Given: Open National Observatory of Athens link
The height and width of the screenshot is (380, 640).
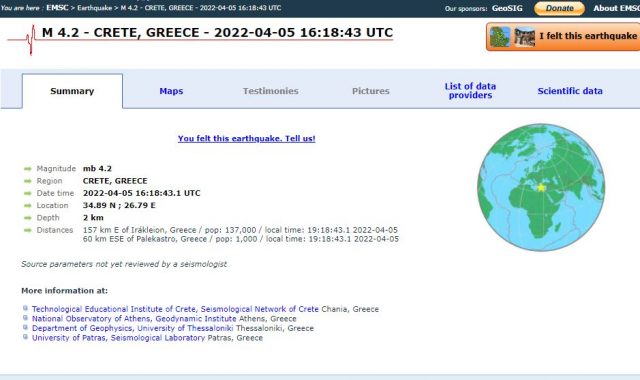Looking at the screenshot, I should click(x=134, y=318).
